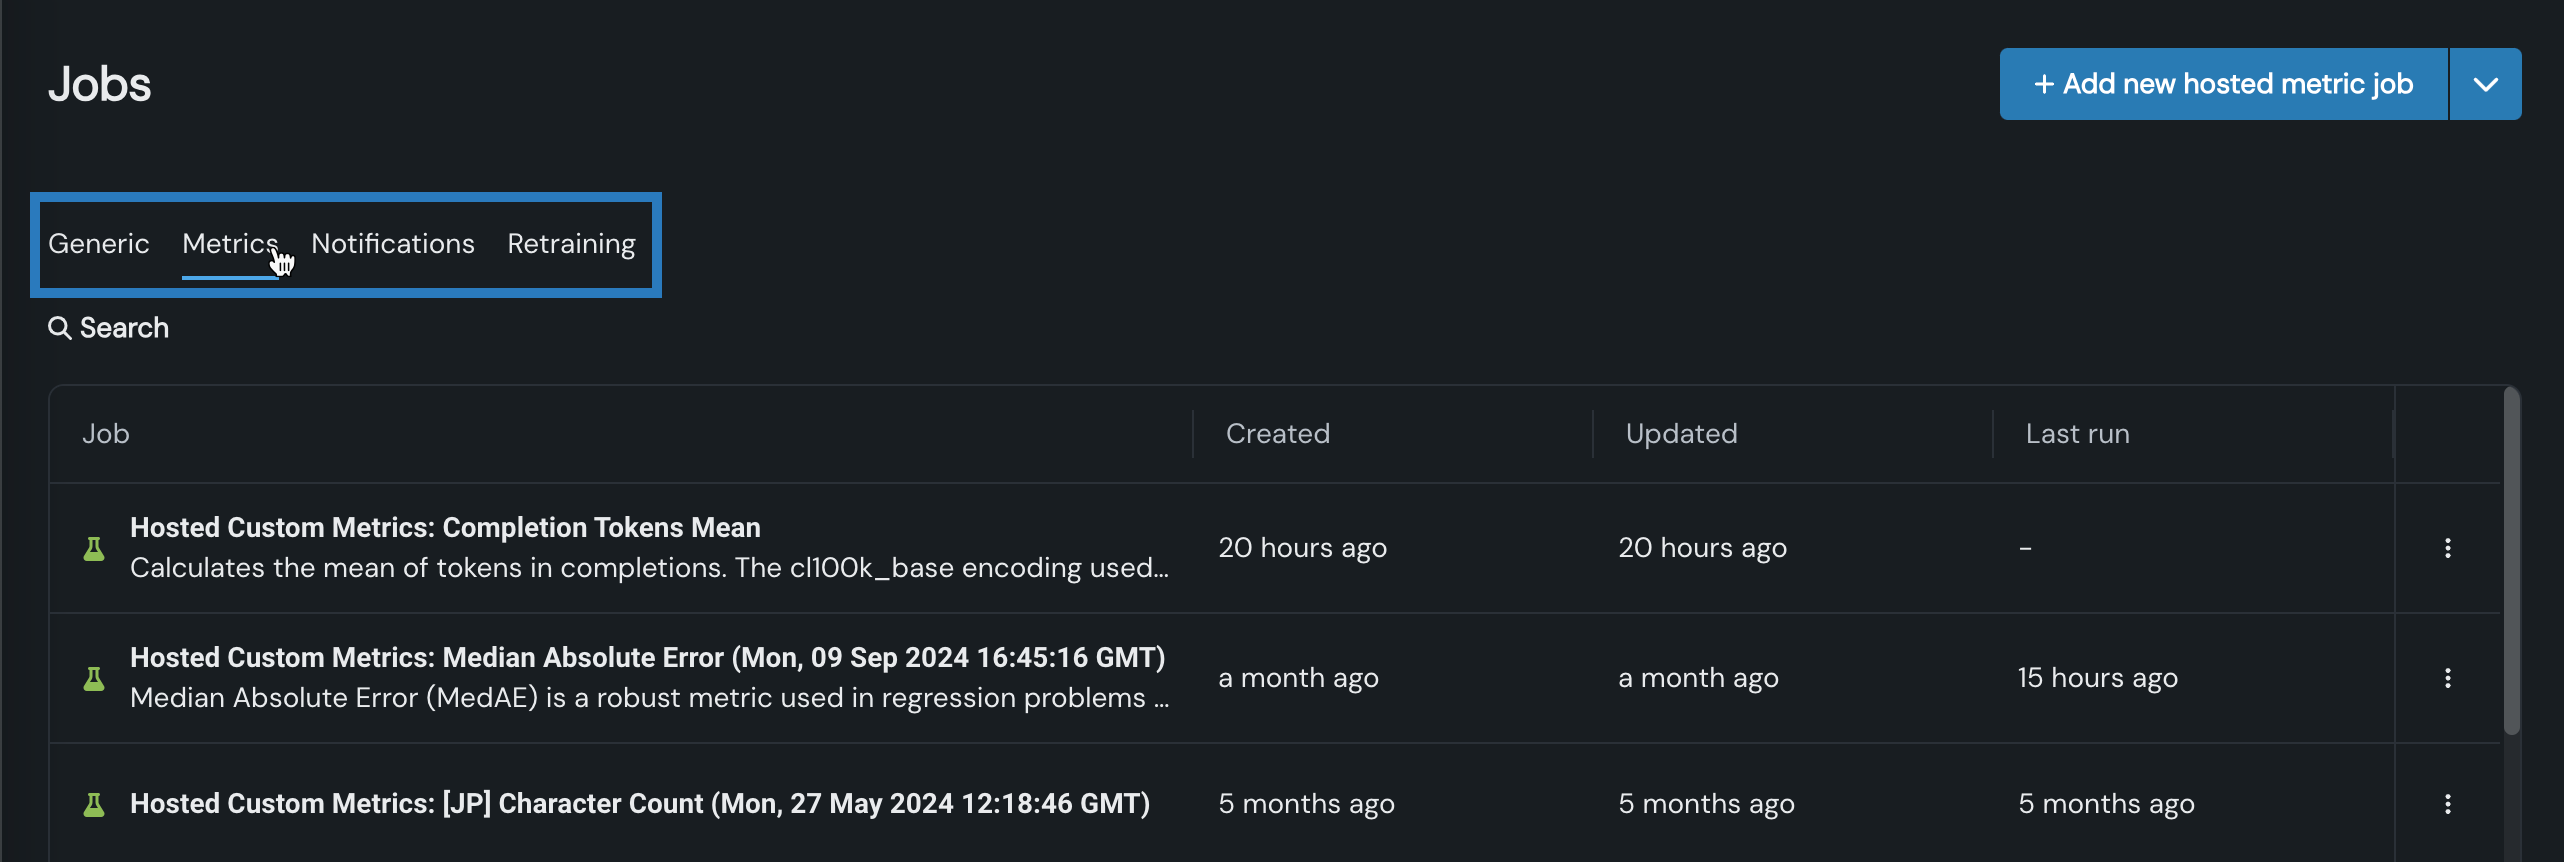Open the JP Character Count job

(639, 804)
